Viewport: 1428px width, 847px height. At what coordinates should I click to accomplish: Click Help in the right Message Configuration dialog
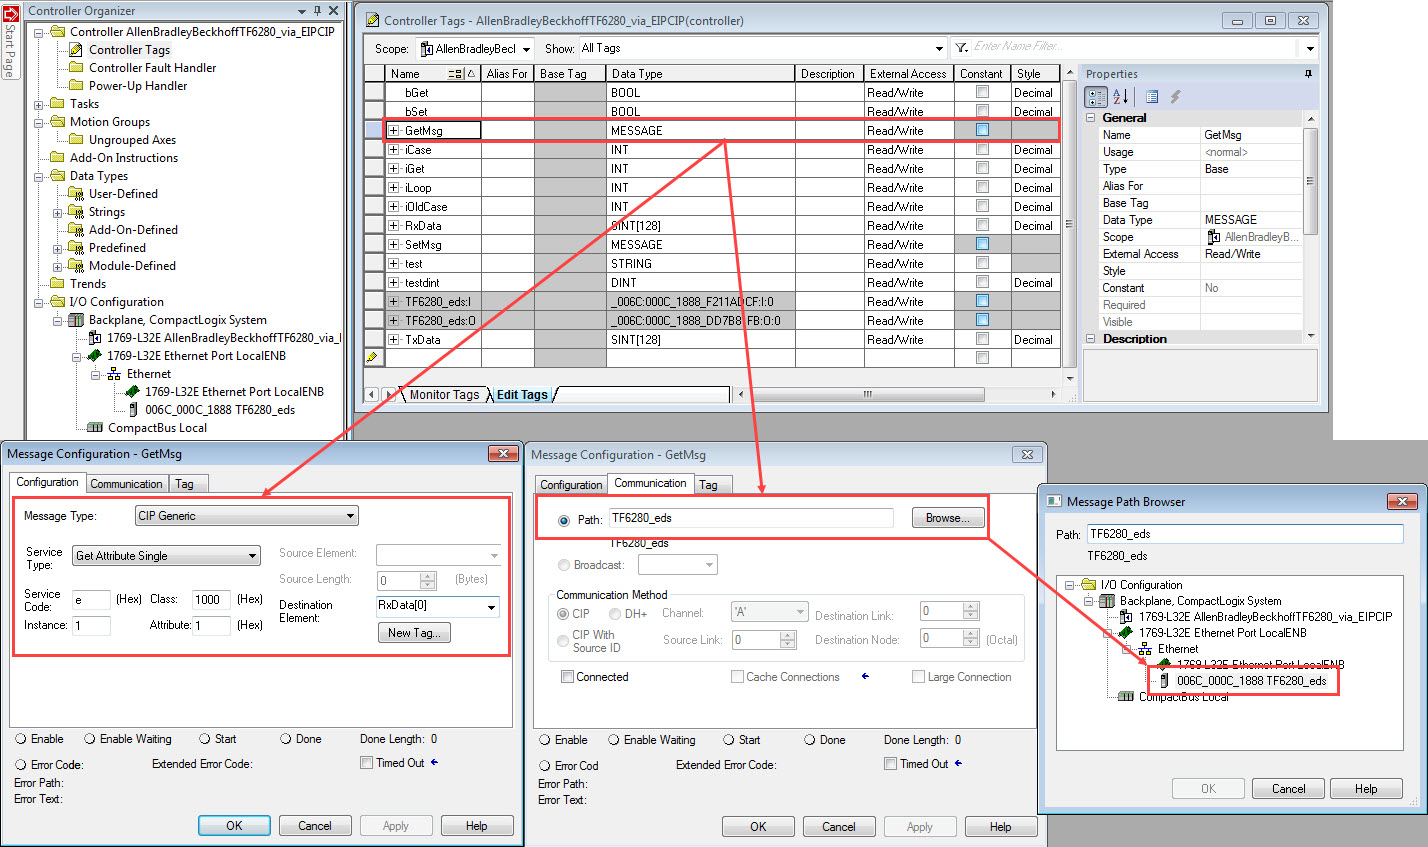pos(1001,827)
